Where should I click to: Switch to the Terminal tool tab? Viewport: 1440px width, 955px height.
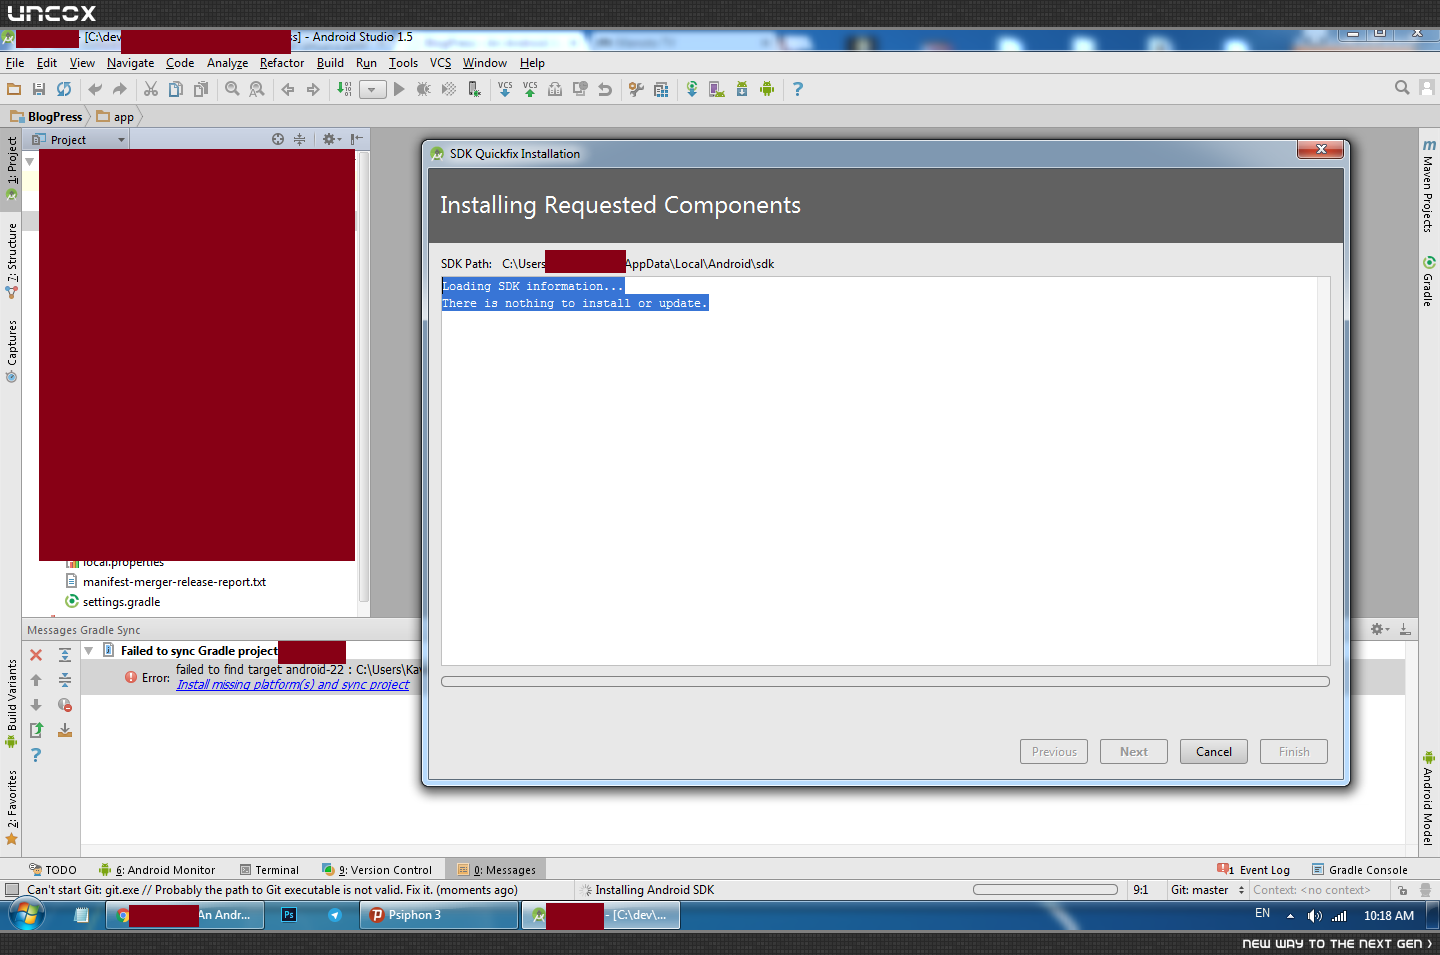[269, 870]
